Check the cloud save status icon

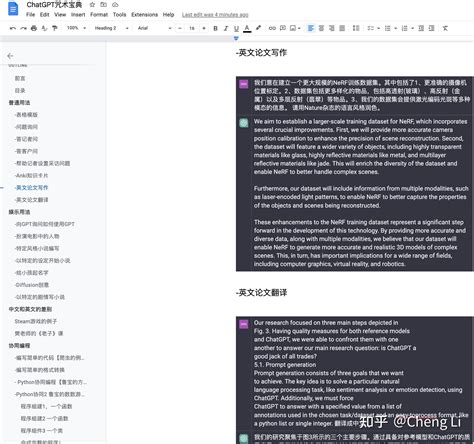[115, 5]
